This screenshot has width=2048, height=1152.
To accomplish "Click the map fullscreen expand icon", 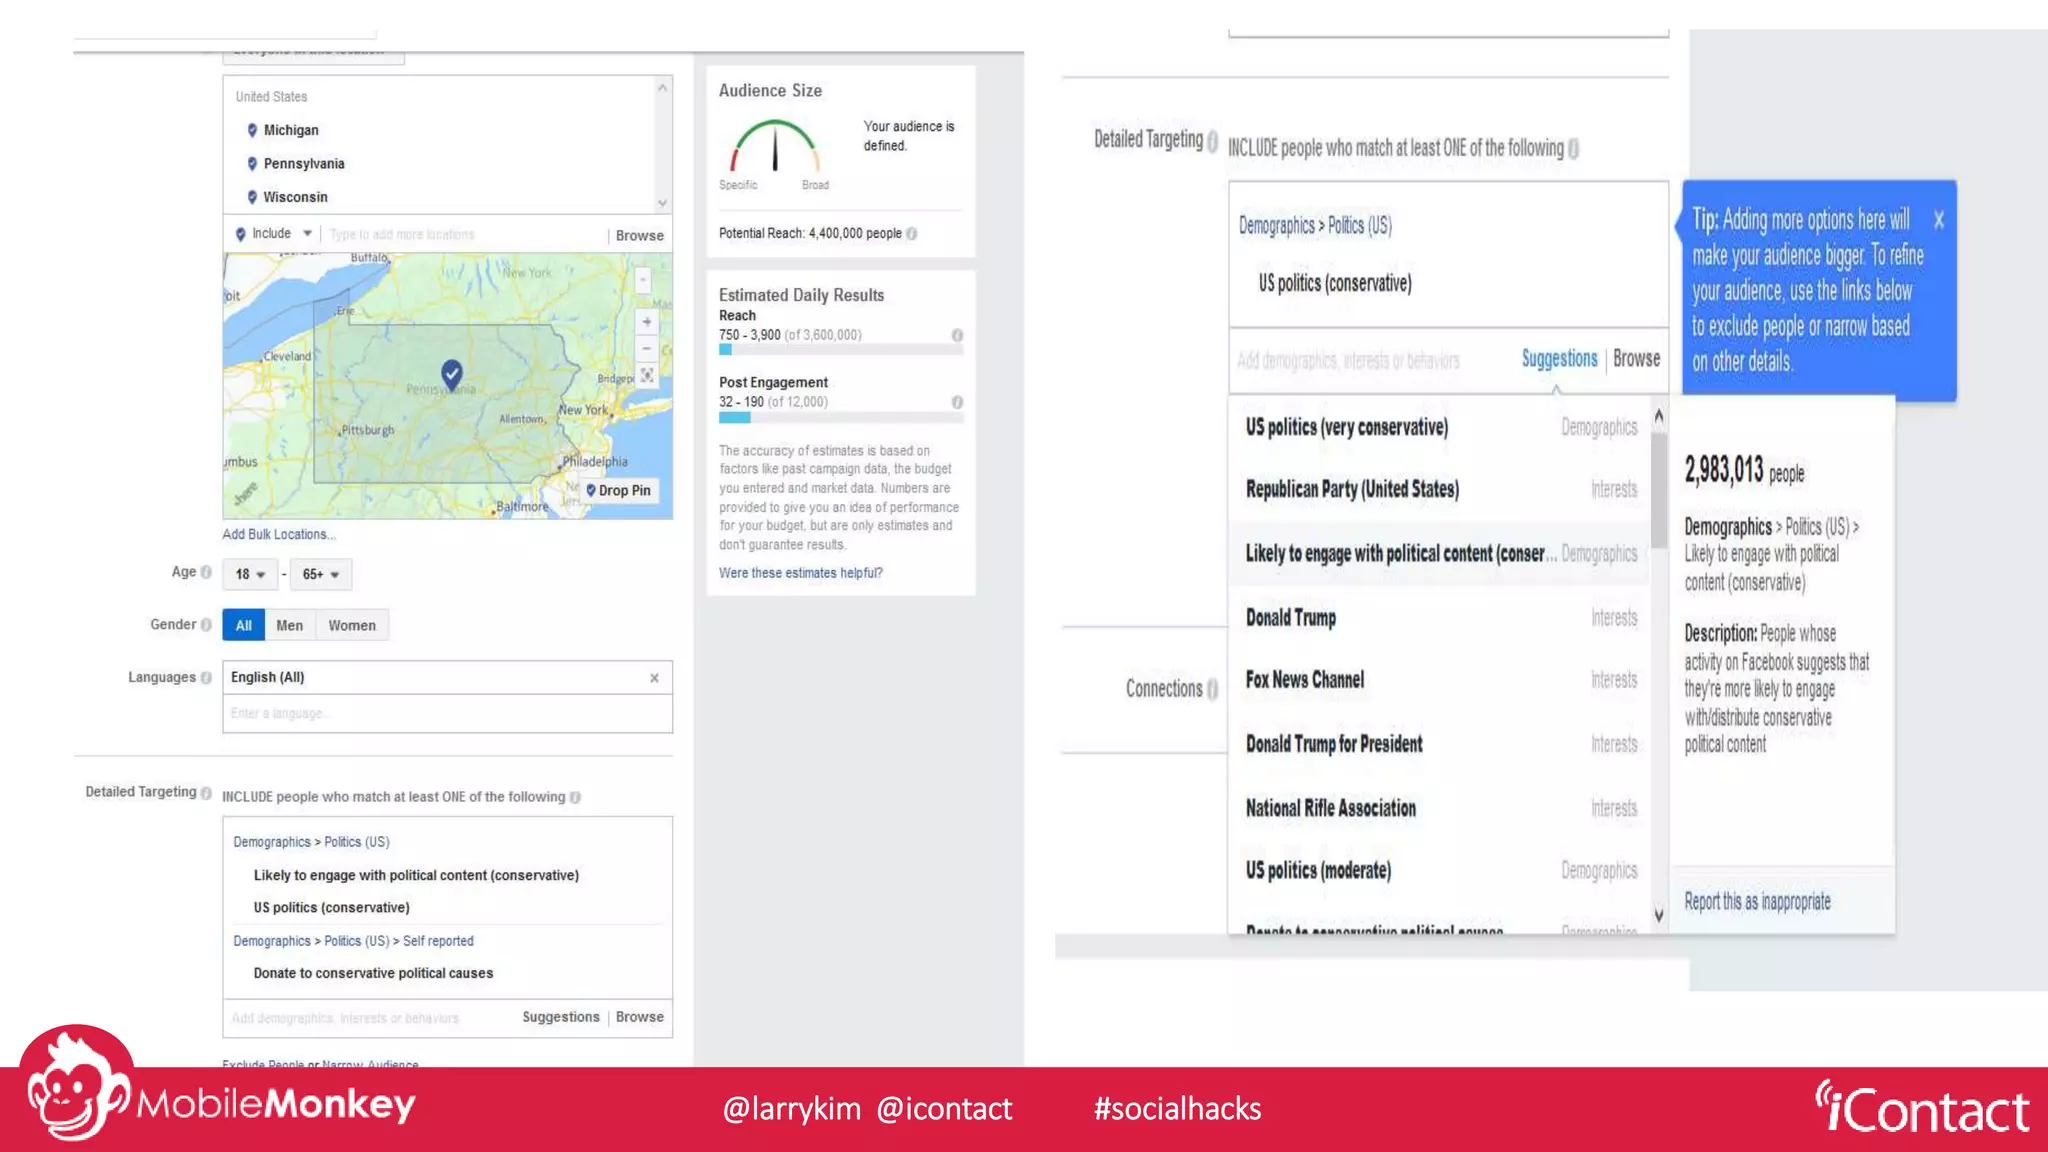I will pos(646,375).
